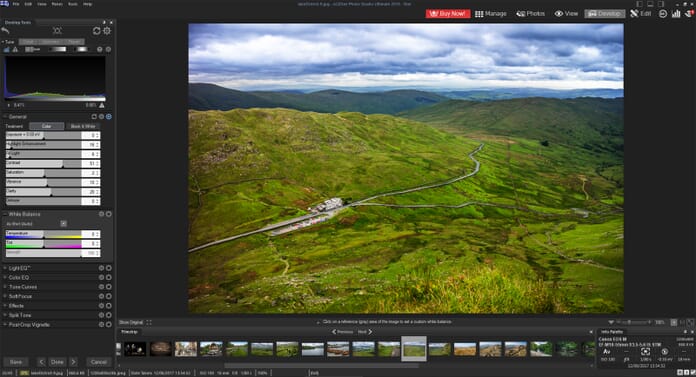Image resolution: width=696 pixels, height=377 pixels.
Task: Open develop settings gear icon
Action: click(x=107, y=31)
